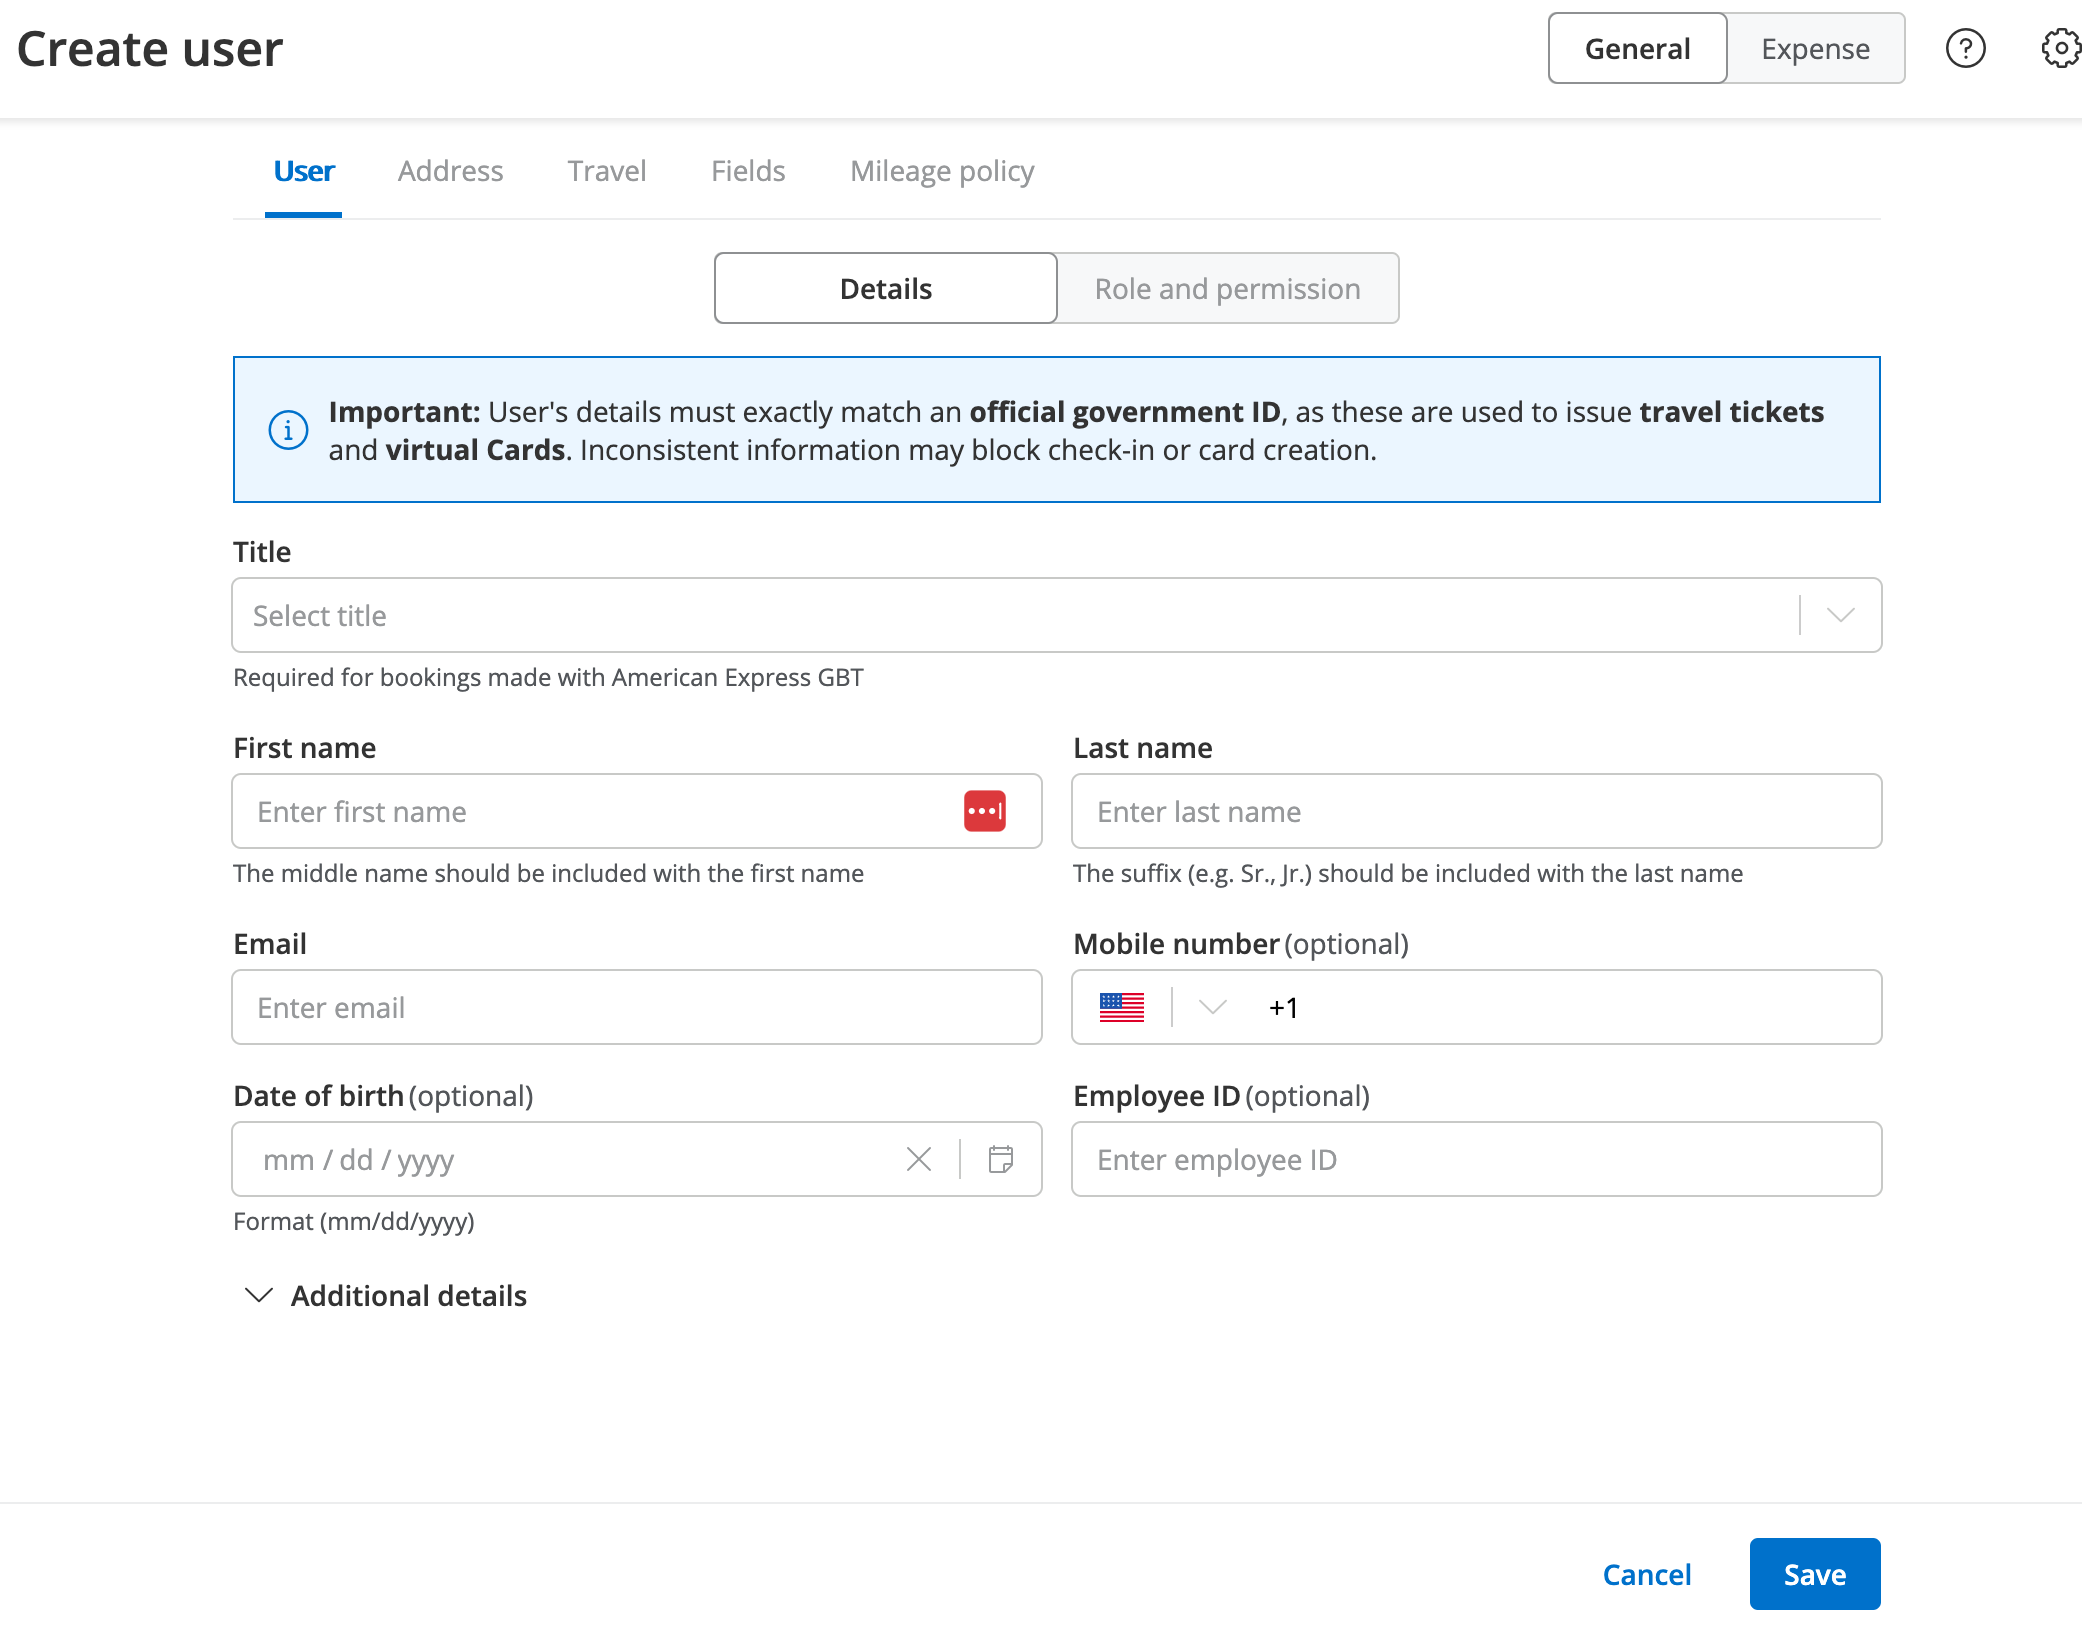Screen dimensions: 2082x1626
Task: Open the Mileage policy tab
Action: tap(941, 171)
